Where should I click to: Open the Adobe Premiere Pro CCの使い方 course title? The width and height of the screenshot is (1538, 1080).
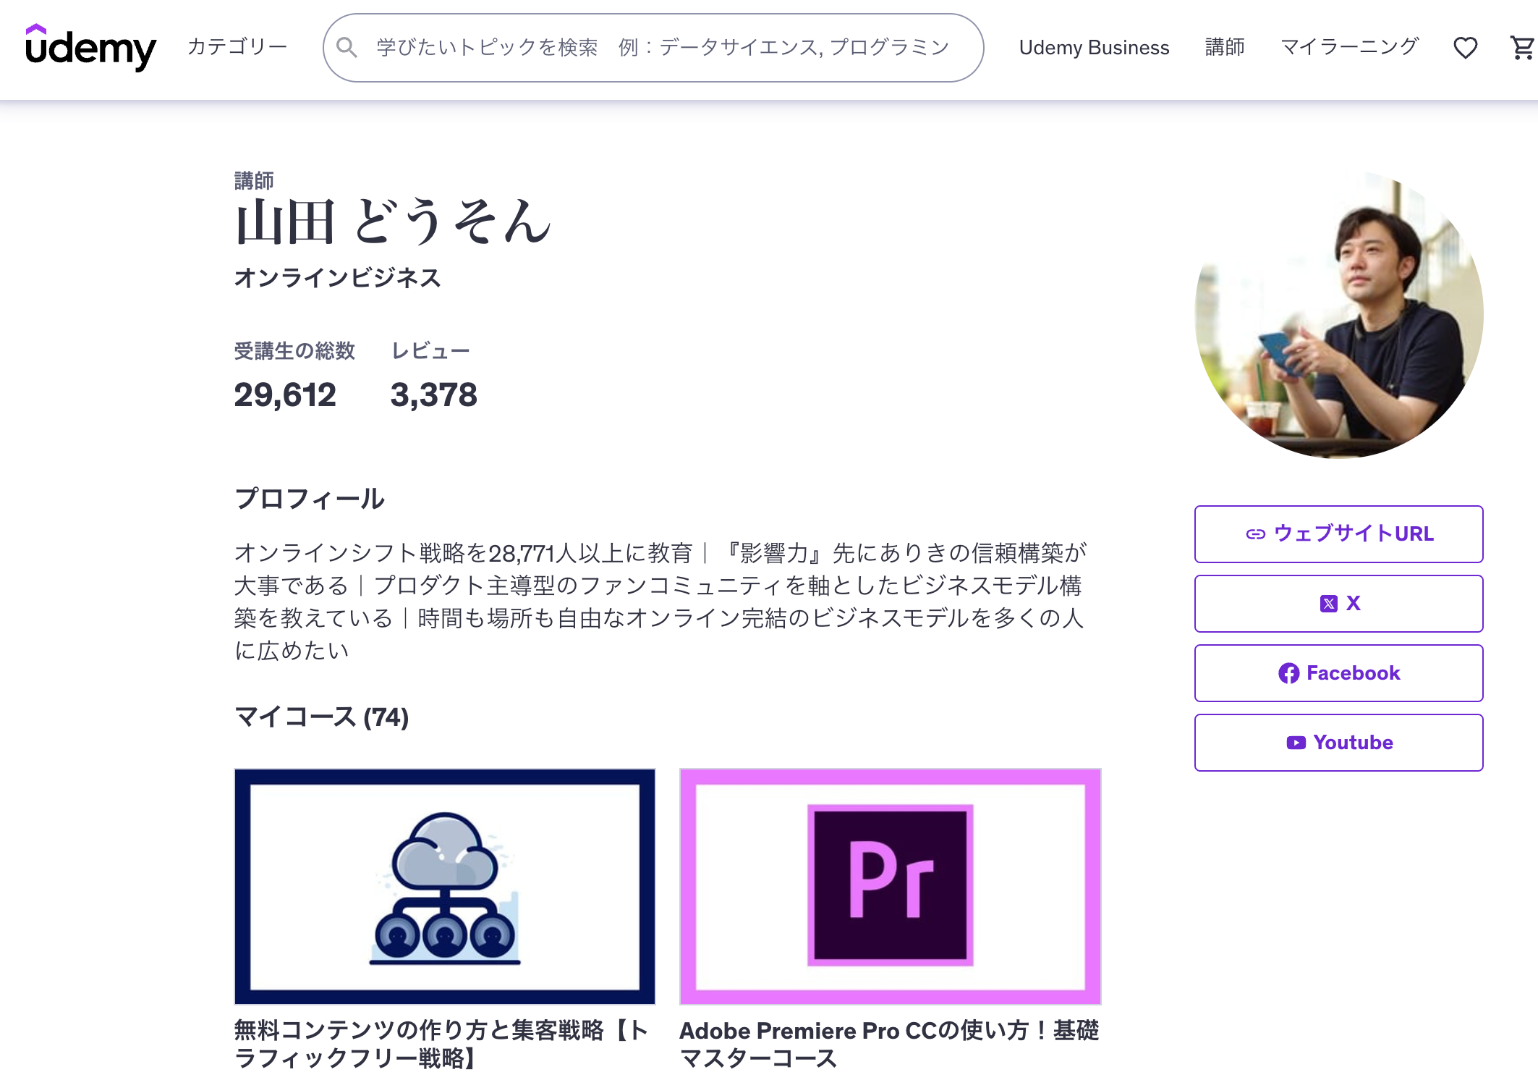[889, 1044]
